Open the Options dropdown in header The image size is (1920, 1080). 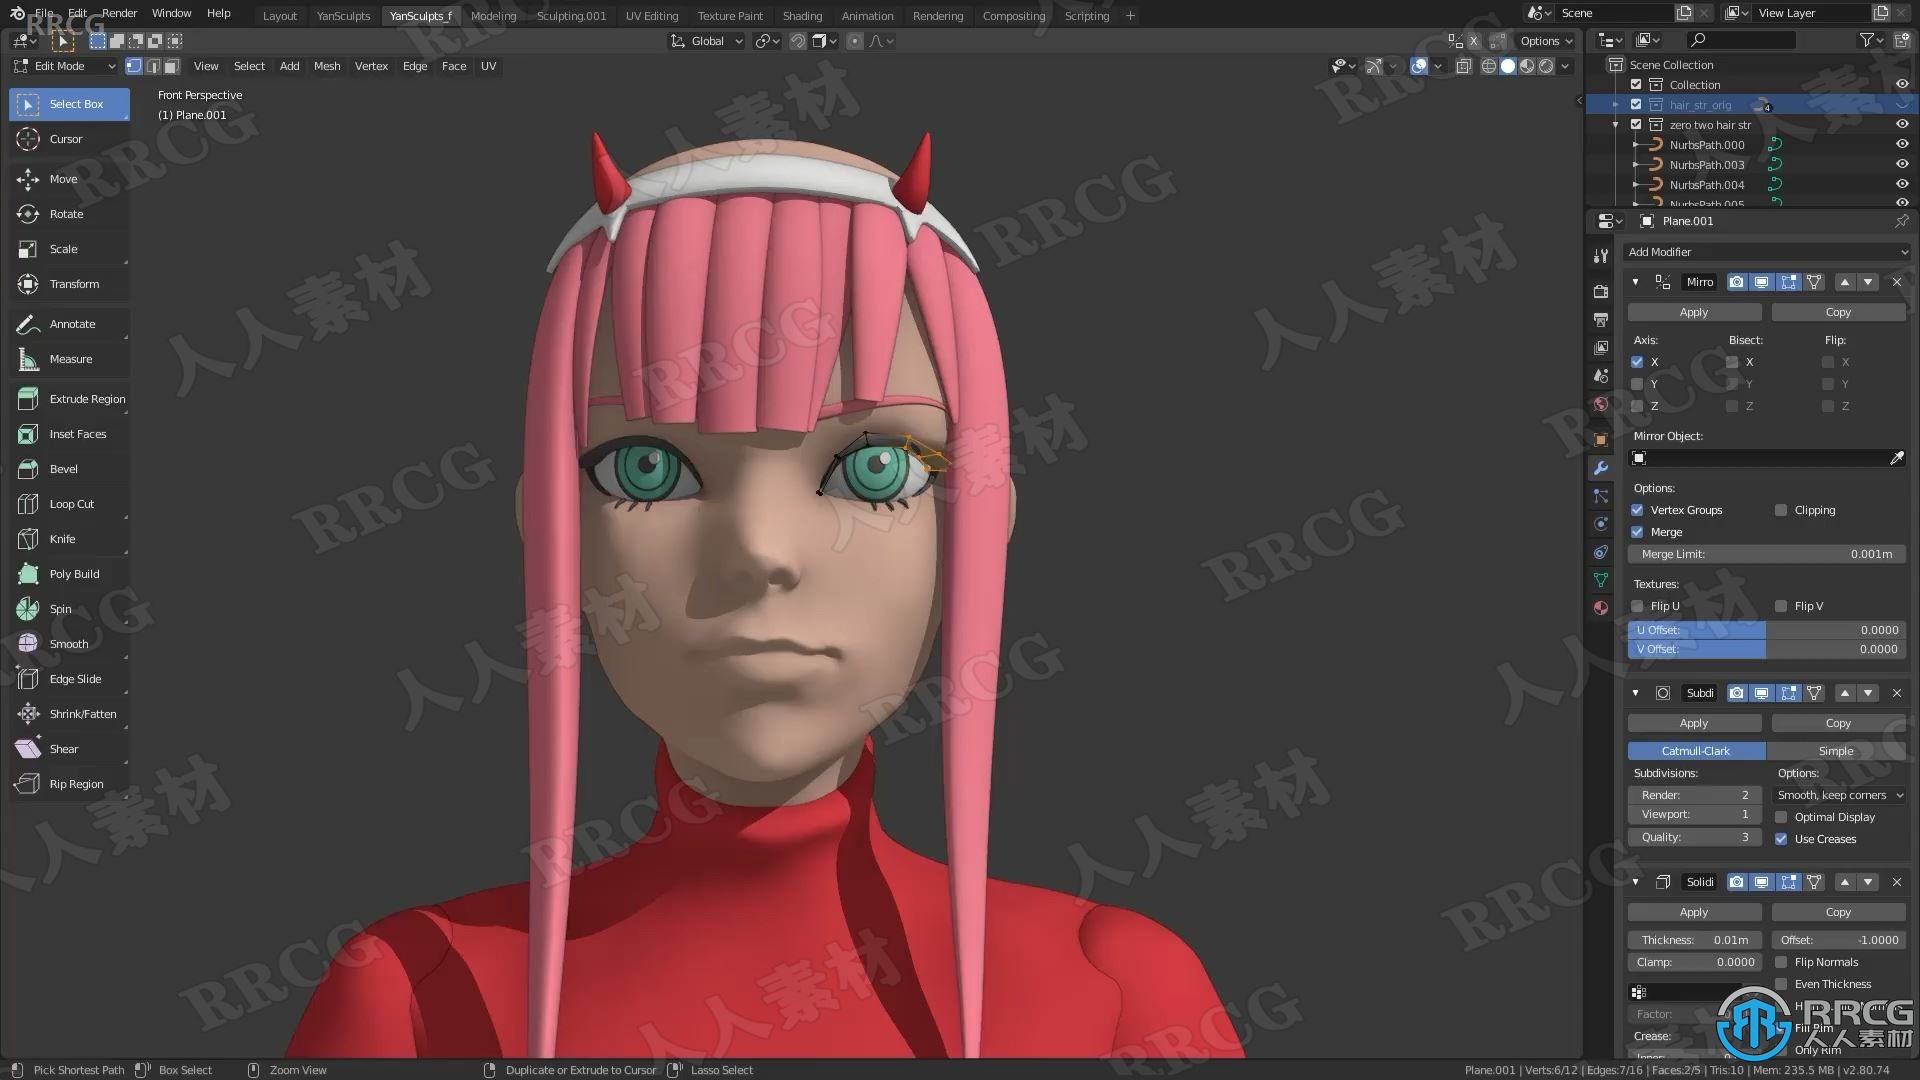coord(1546,41)
